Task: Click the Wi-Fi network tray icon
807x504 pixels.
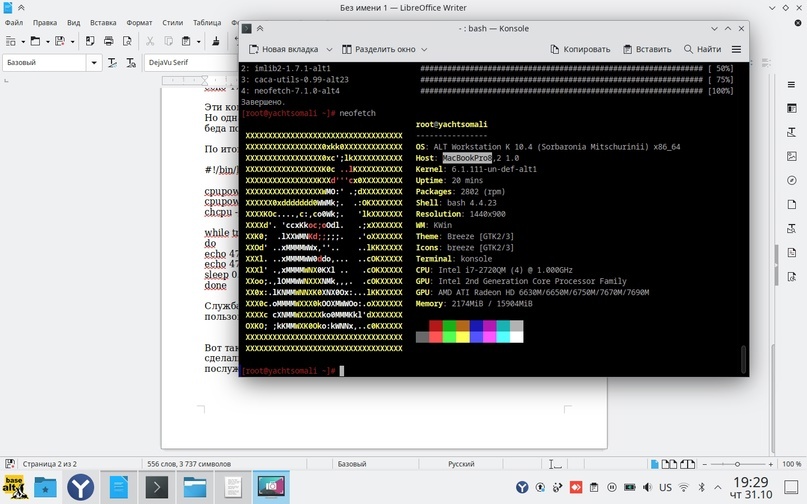Action: (x=683, y=487)
